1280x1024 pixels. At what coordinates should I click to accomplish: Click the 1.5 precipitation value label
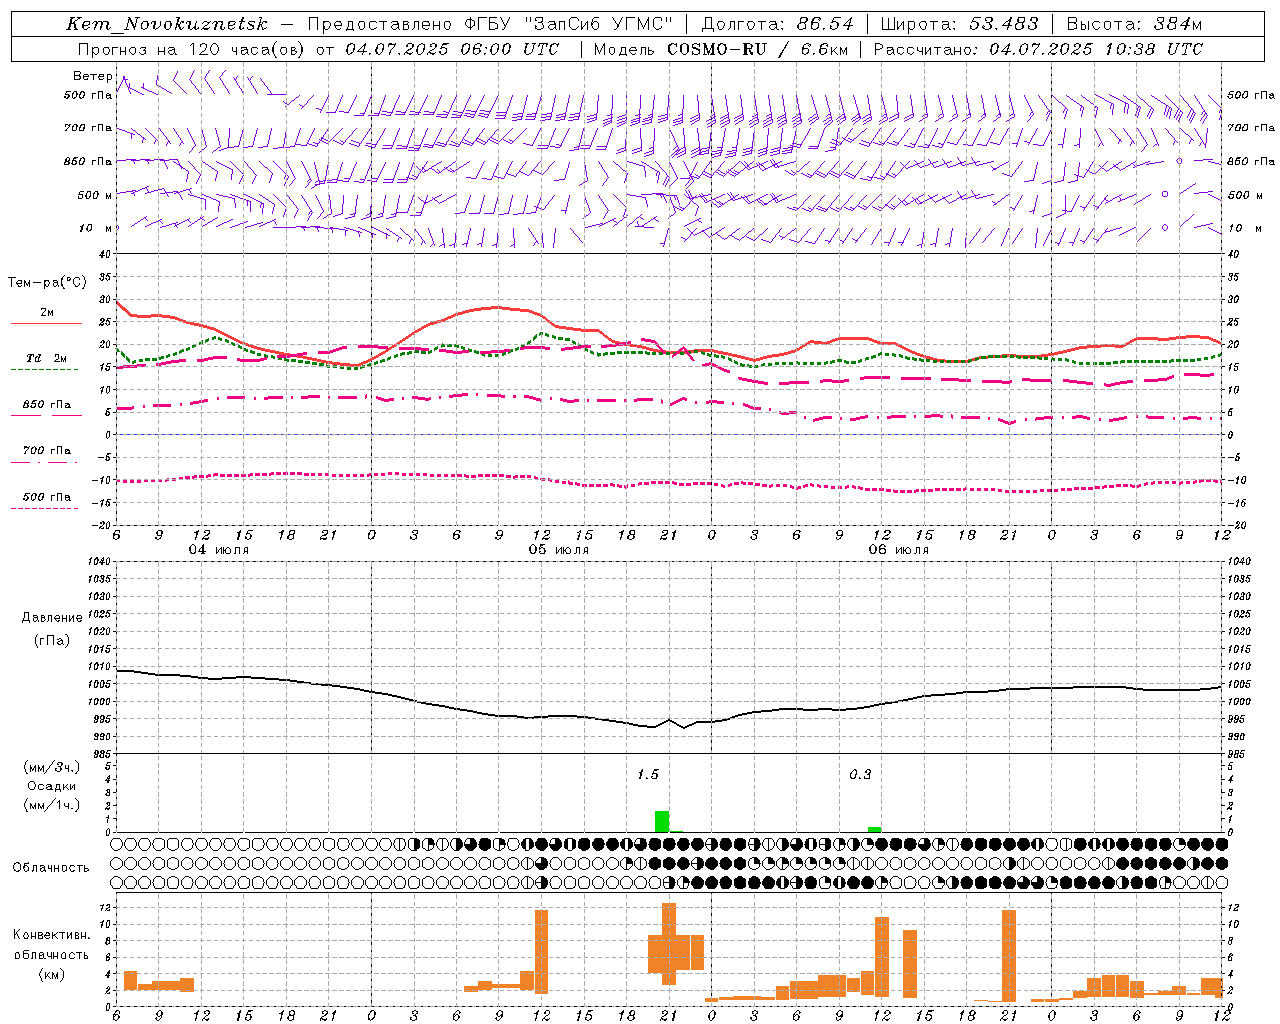648,775
